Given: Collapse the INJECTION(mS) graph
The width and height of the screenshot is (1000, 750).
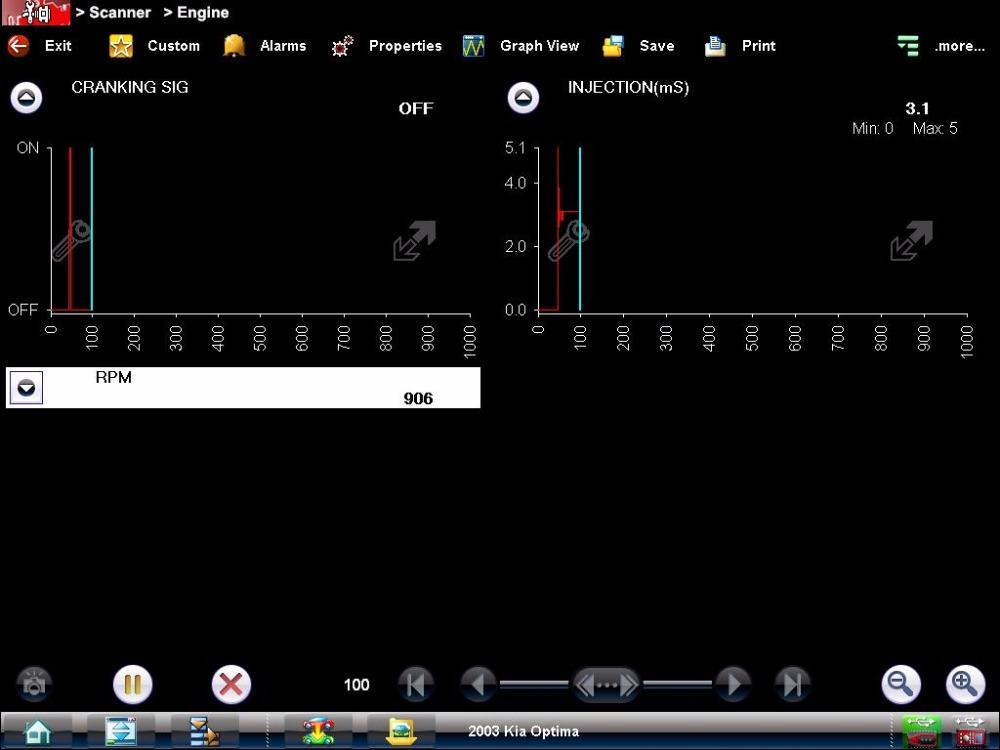Looking at the screenshot, I should (x=523, y=98).
